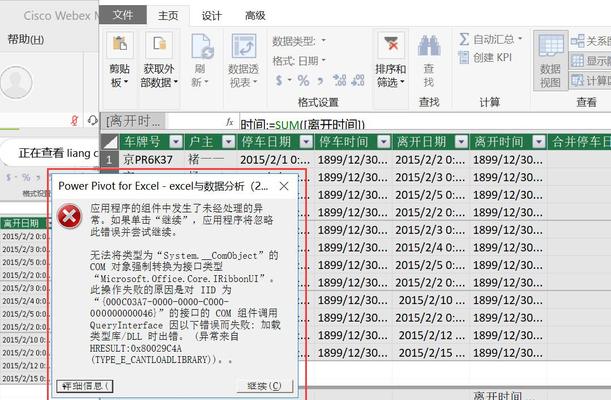The image size is (611, 400).
Task: Click the 刷新 refresh icon
Action: [x=201, y=47]
